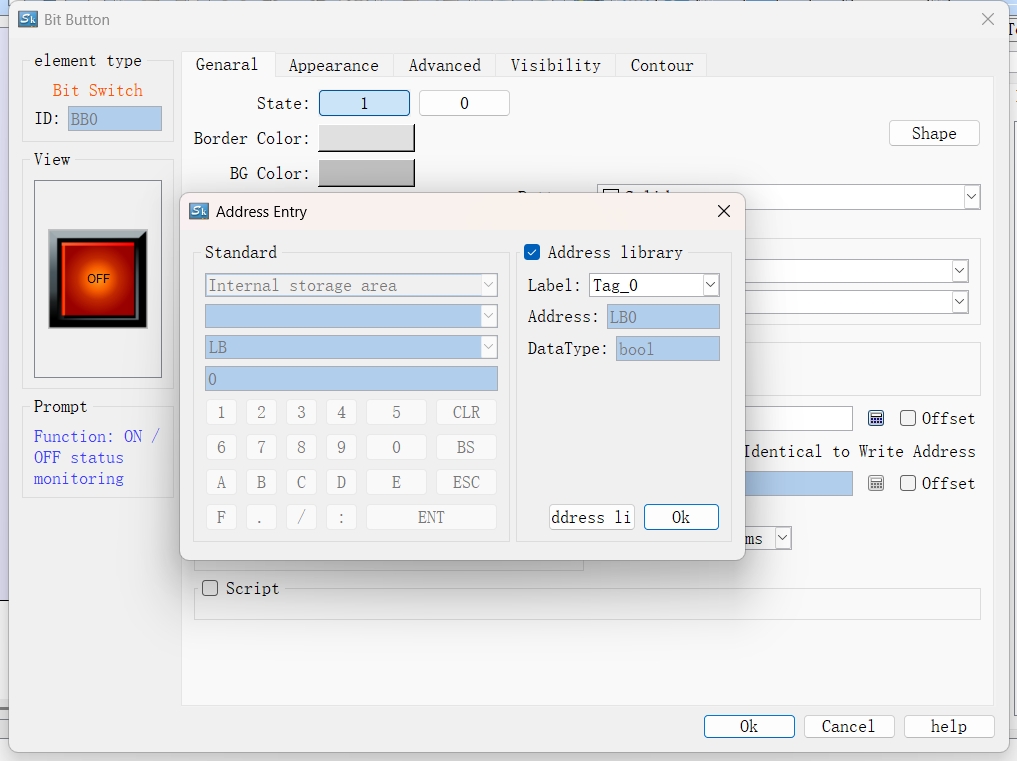This screenshot has height=761, width=1017.
Task: Switch to the Appearance tab
Action: pyautogui.click(x=333, y=65)
